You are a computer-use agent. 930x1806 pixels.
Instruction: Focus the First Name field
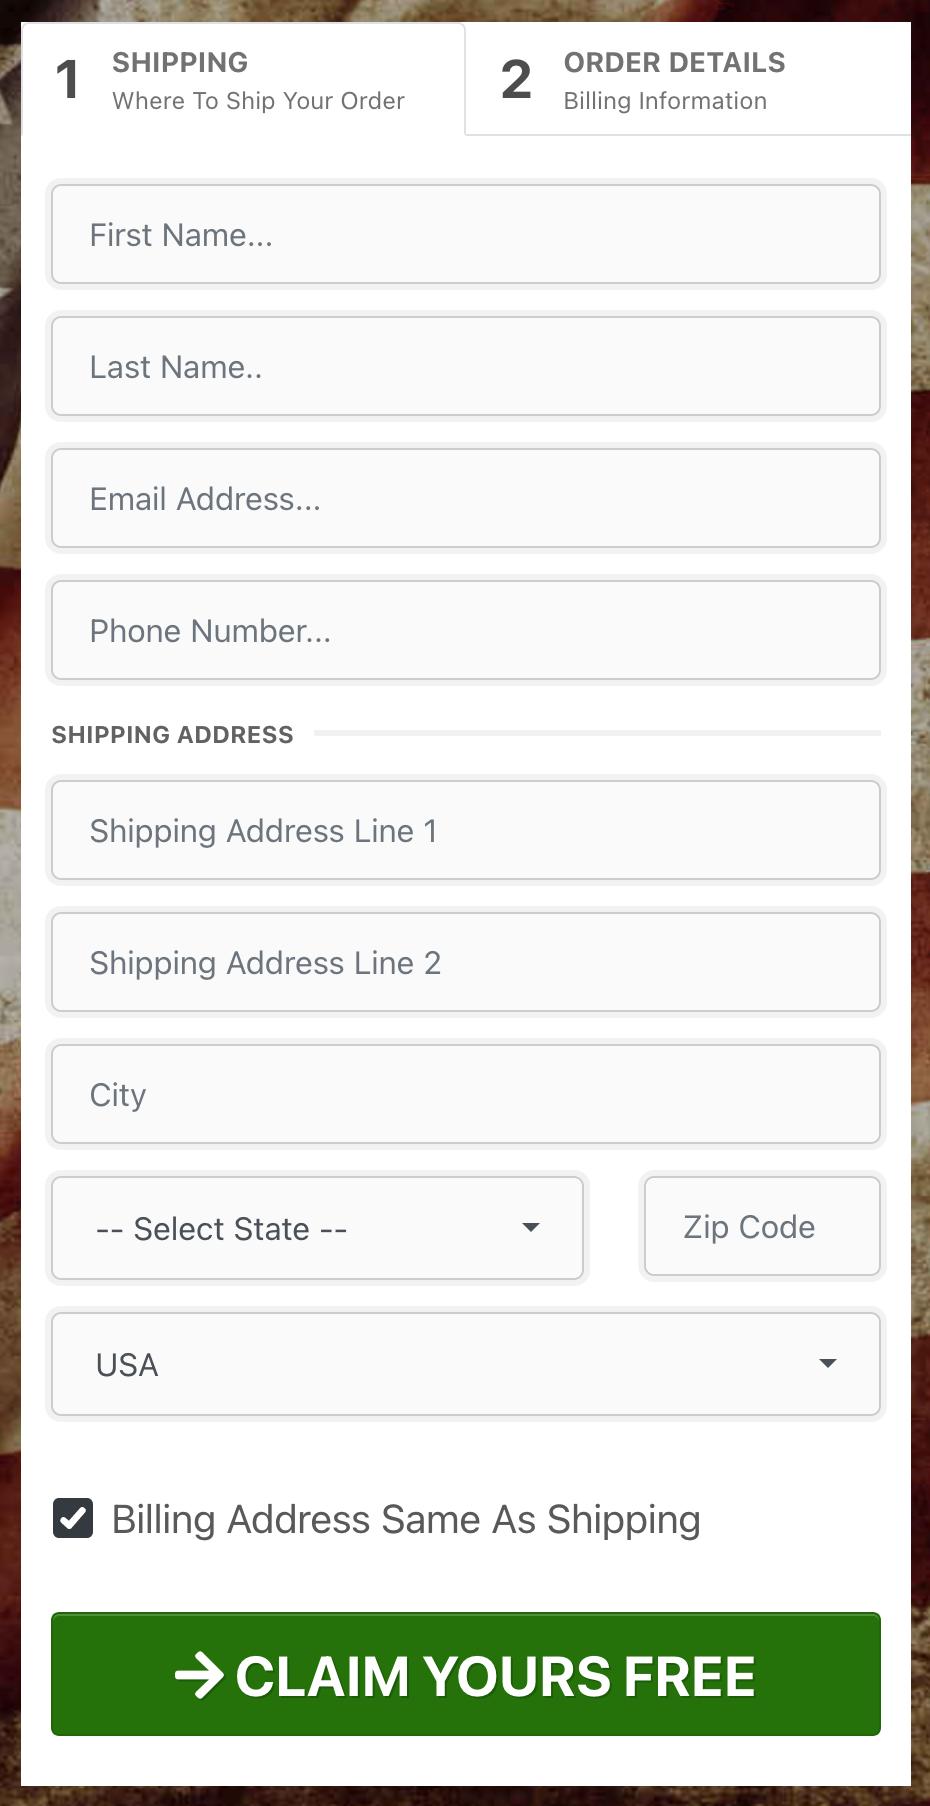point(465,235)
